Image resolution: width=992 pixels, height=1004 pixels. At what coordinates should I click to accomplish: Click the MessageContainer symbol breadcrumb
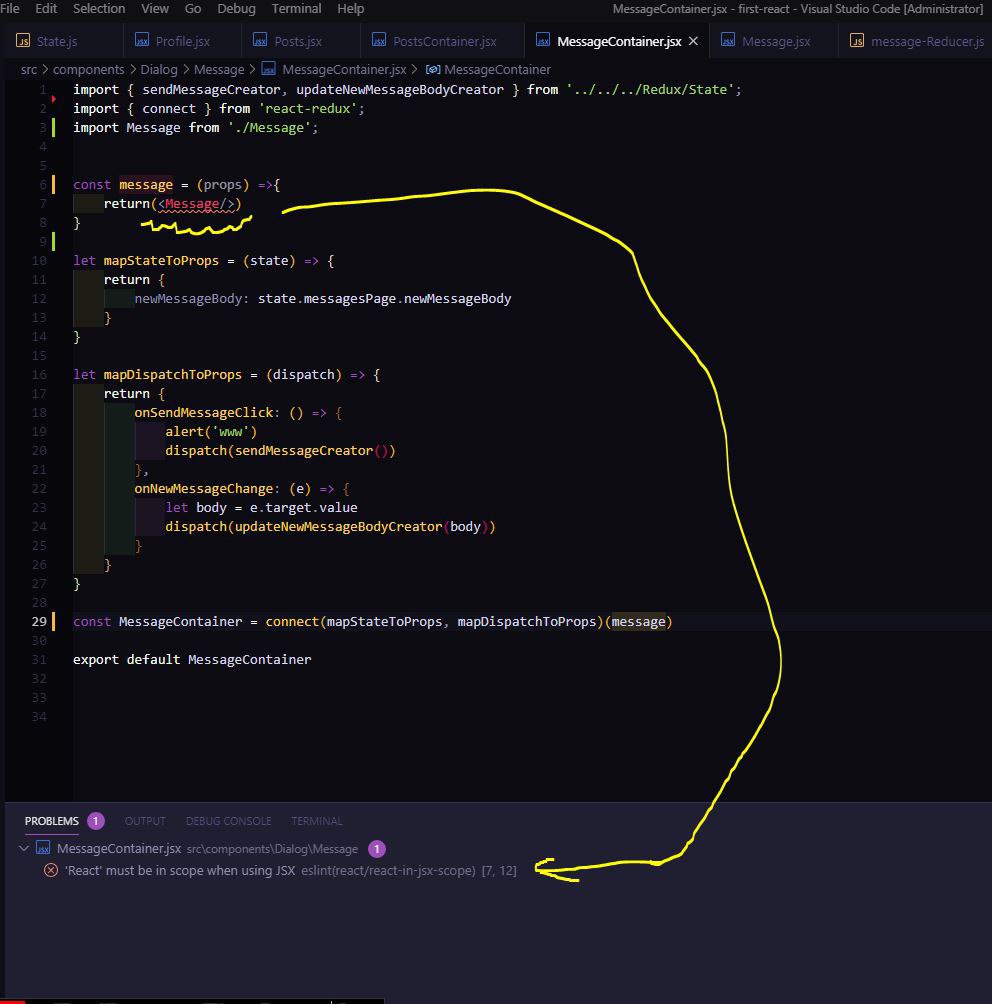point(497,69)
